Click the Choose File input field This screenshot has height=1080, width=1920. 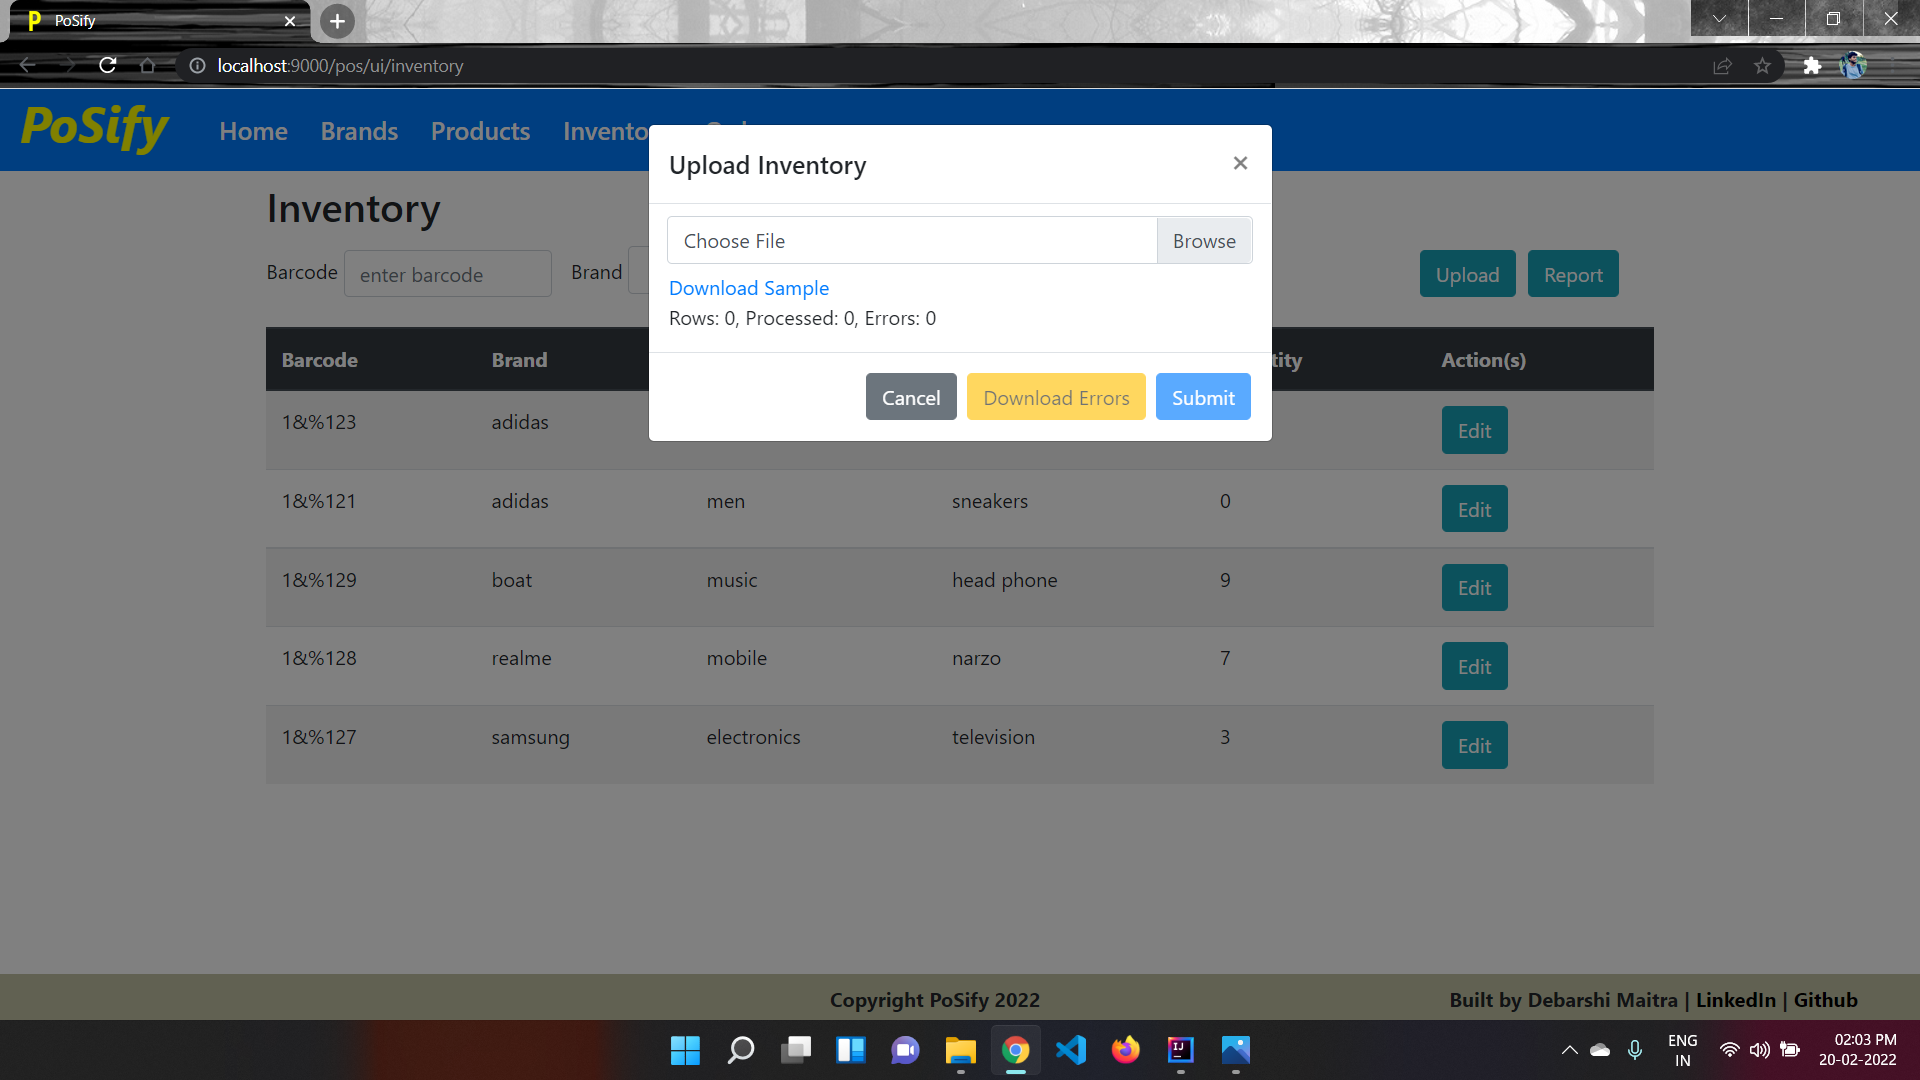(x=911, y=241)
